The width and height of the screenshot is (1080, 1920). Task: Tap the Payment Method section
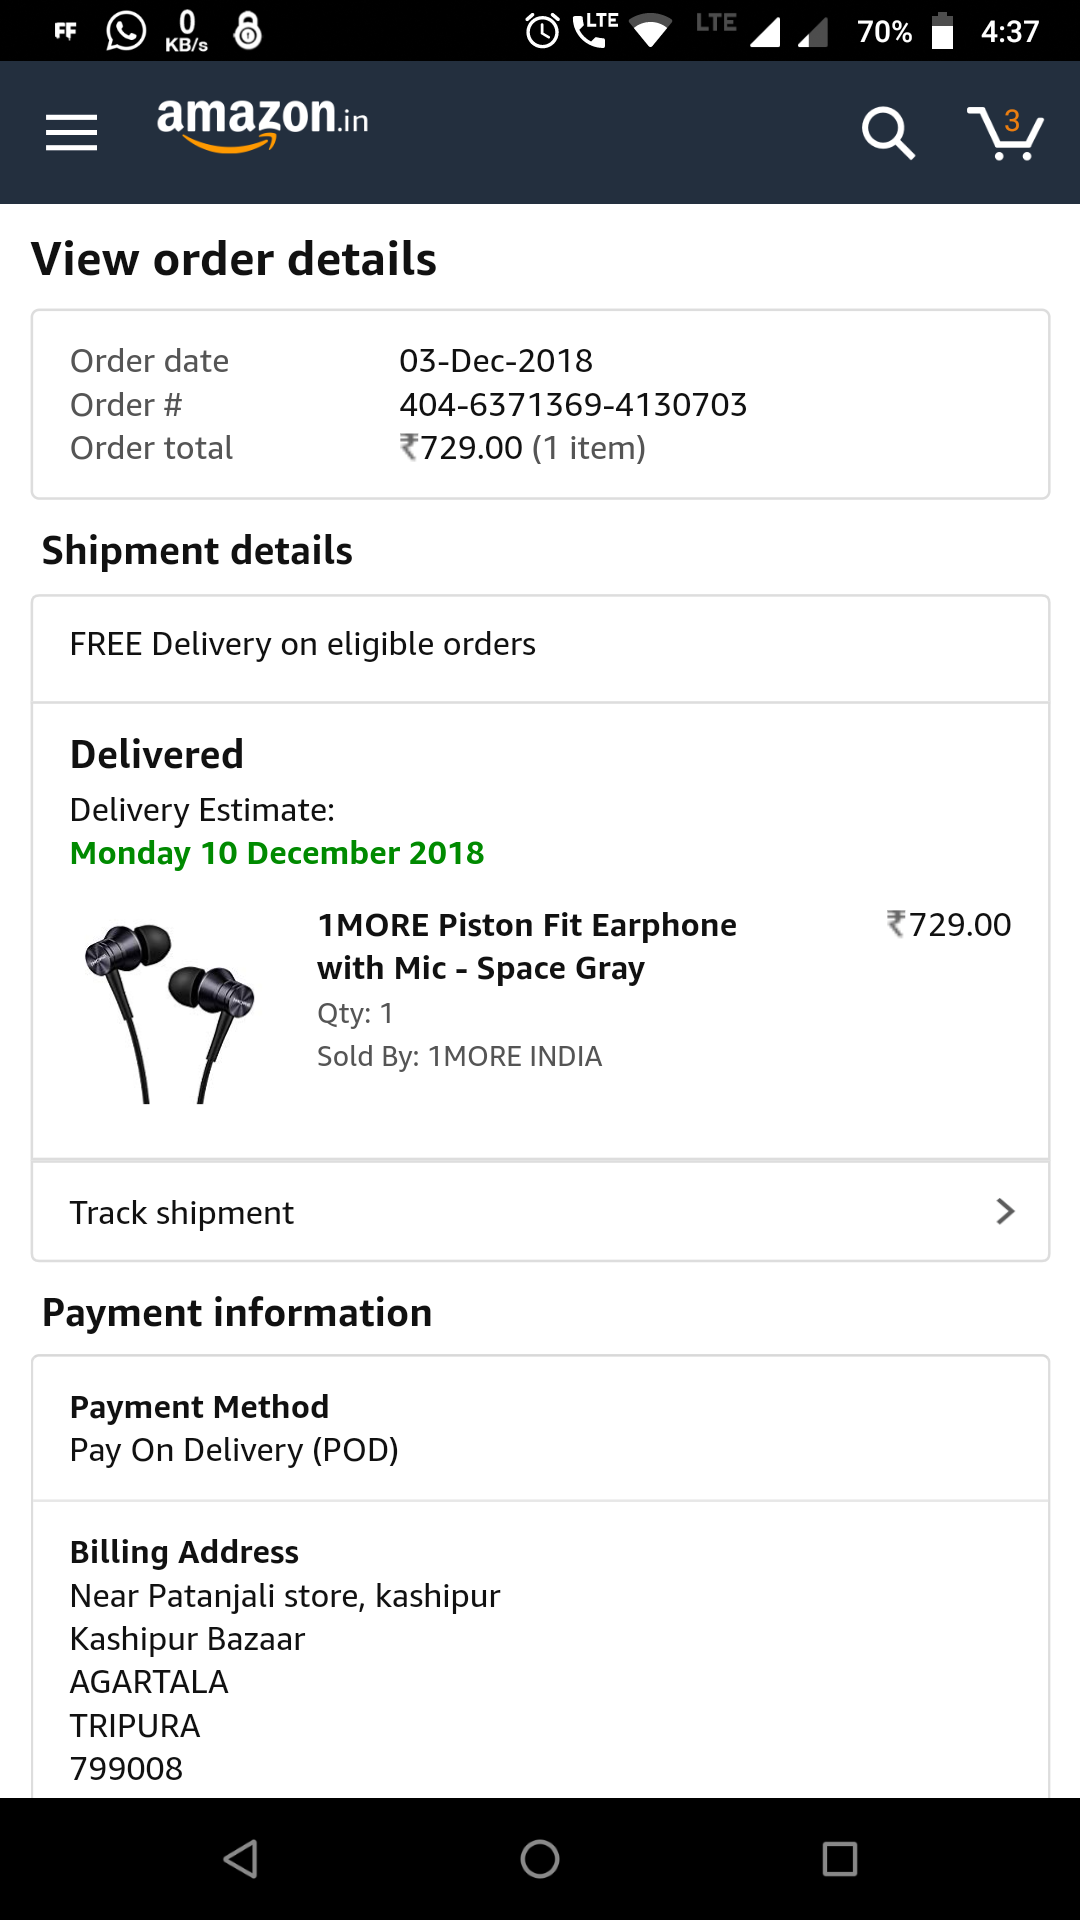540,1428
